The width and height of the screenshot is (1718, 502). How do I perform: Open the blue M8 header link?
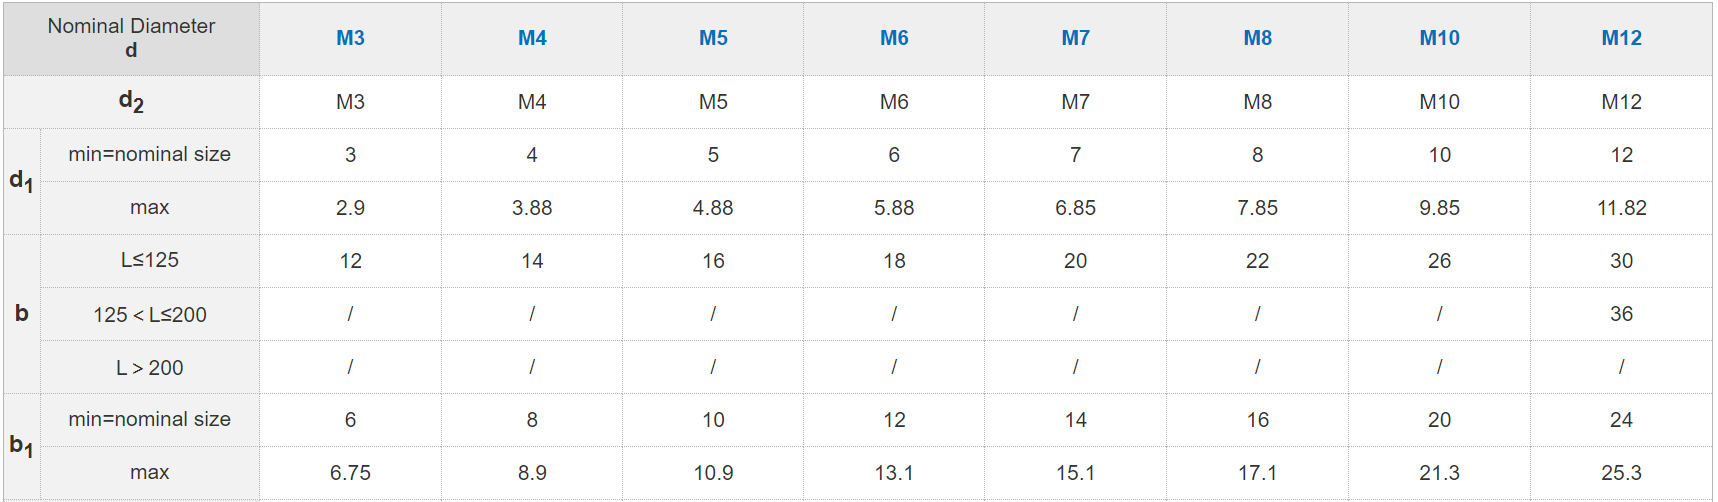click(x=1257, y=38)
